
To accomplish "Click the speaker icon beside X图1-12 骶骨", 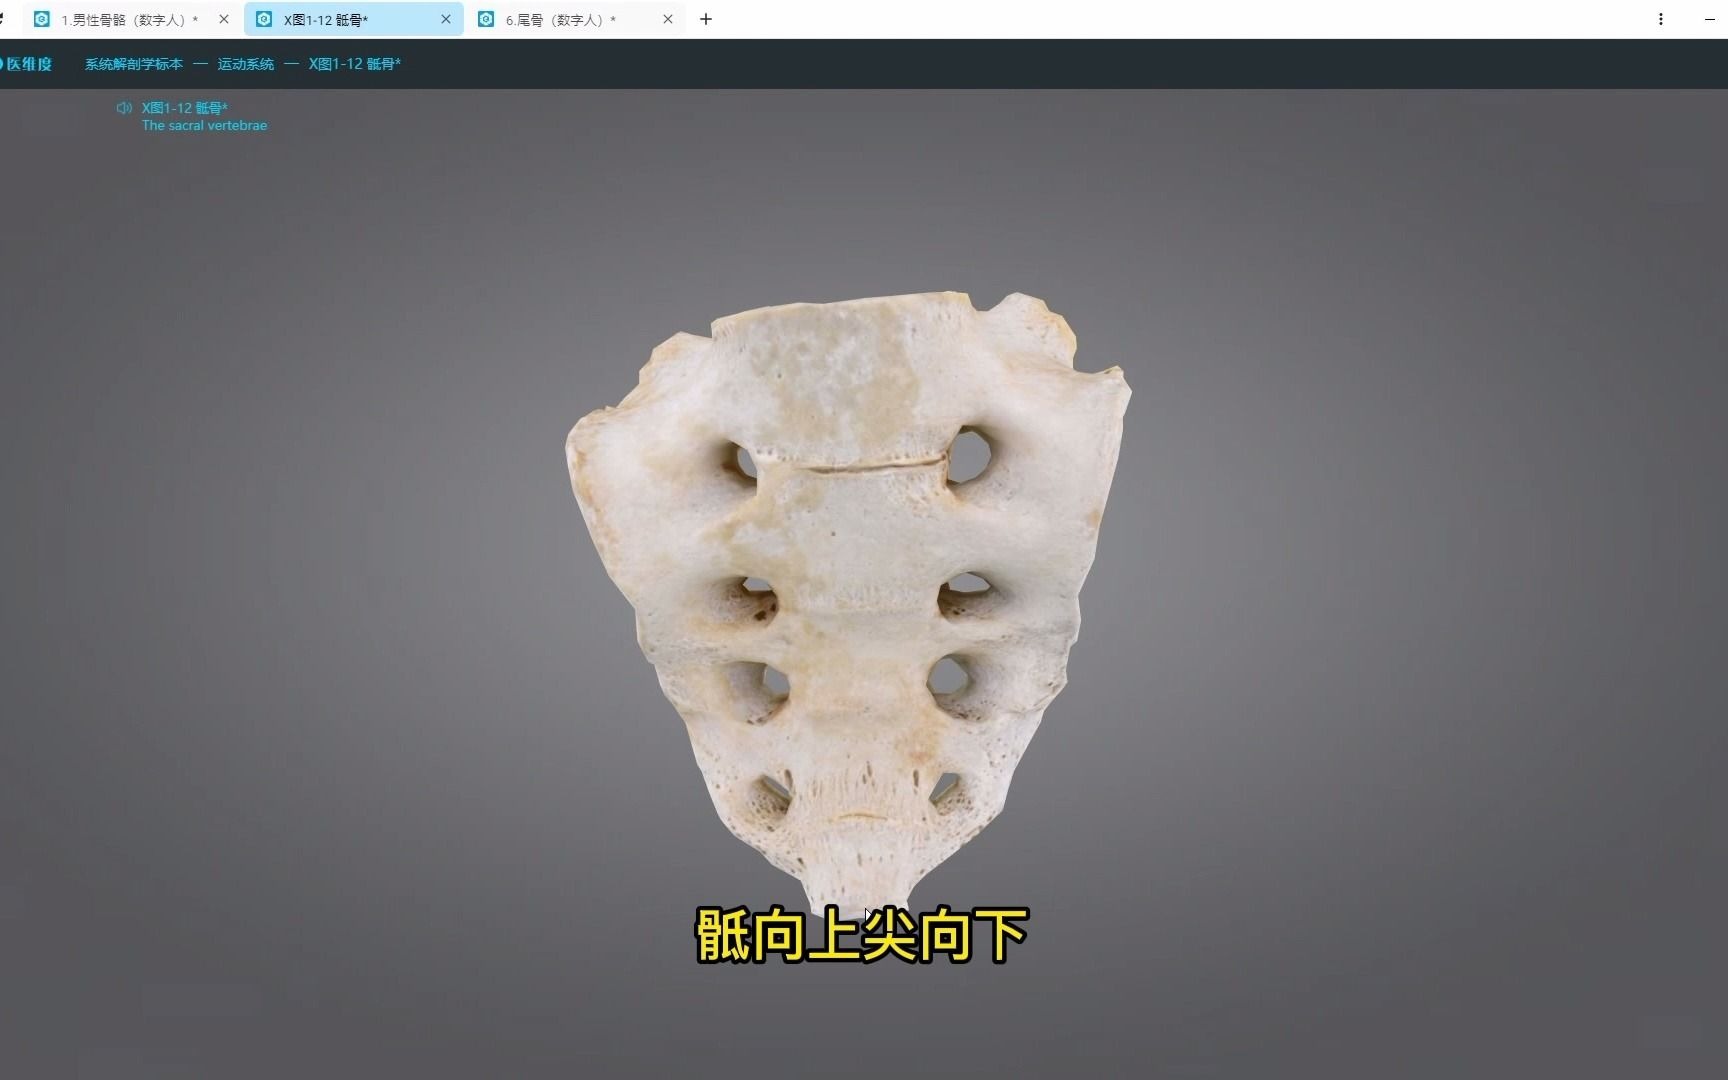I will tap(124, 107).
